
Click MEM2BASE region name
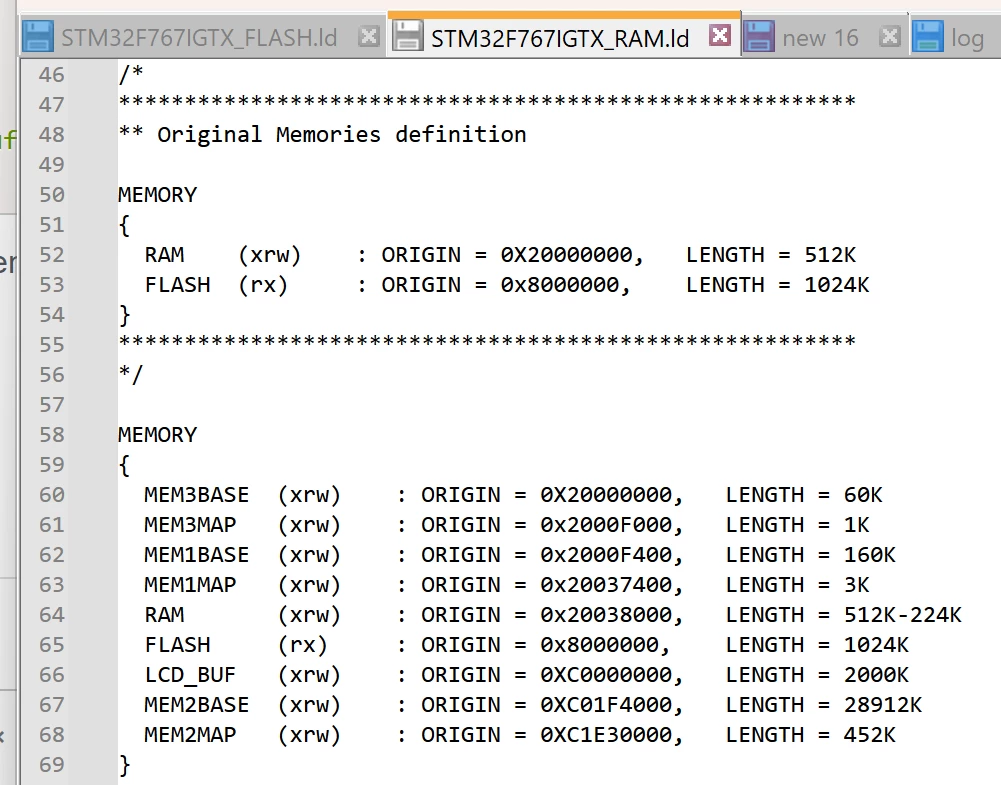point(197,705)
